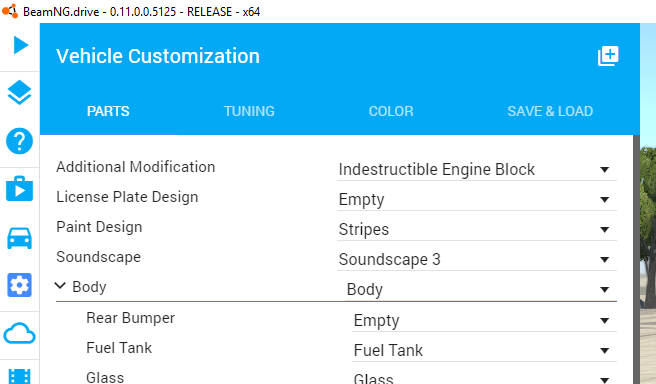Open Additional Modification dropdown
The width and height of the screenshot is (656, 384).
tap(477, 169)
